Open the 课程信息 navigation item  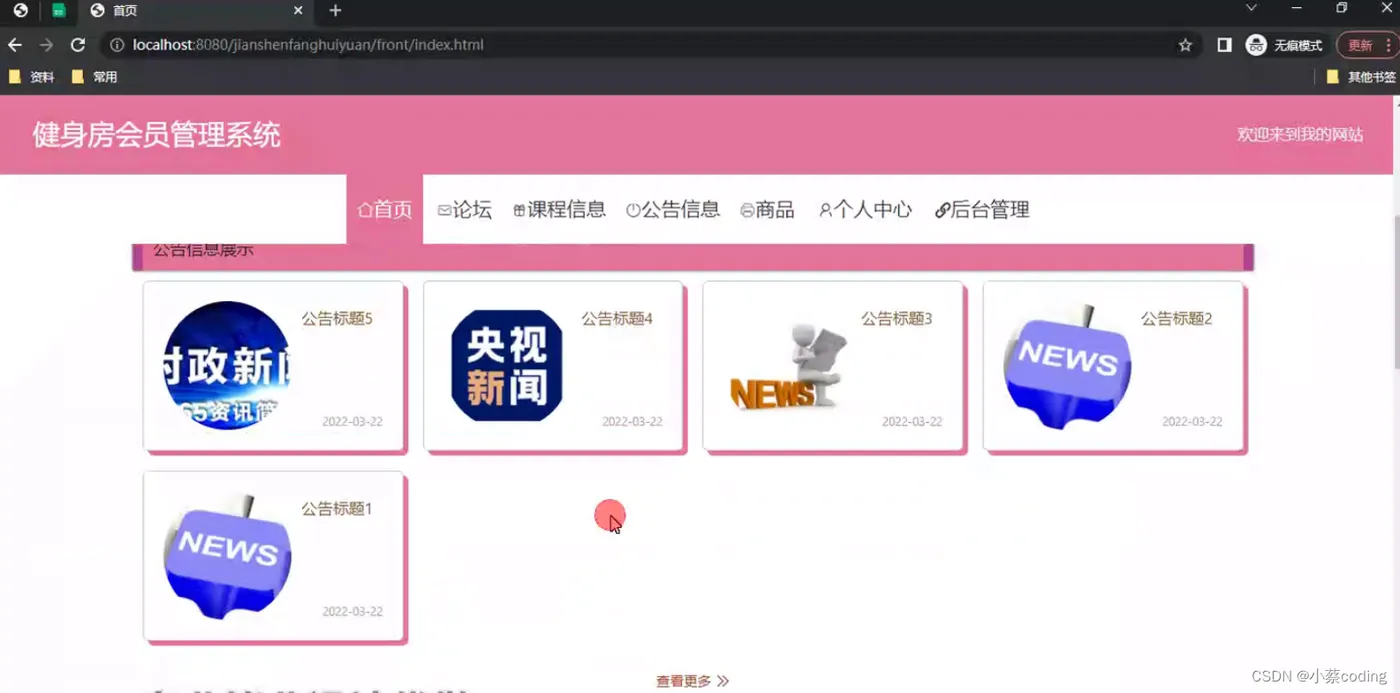(559, 209)
